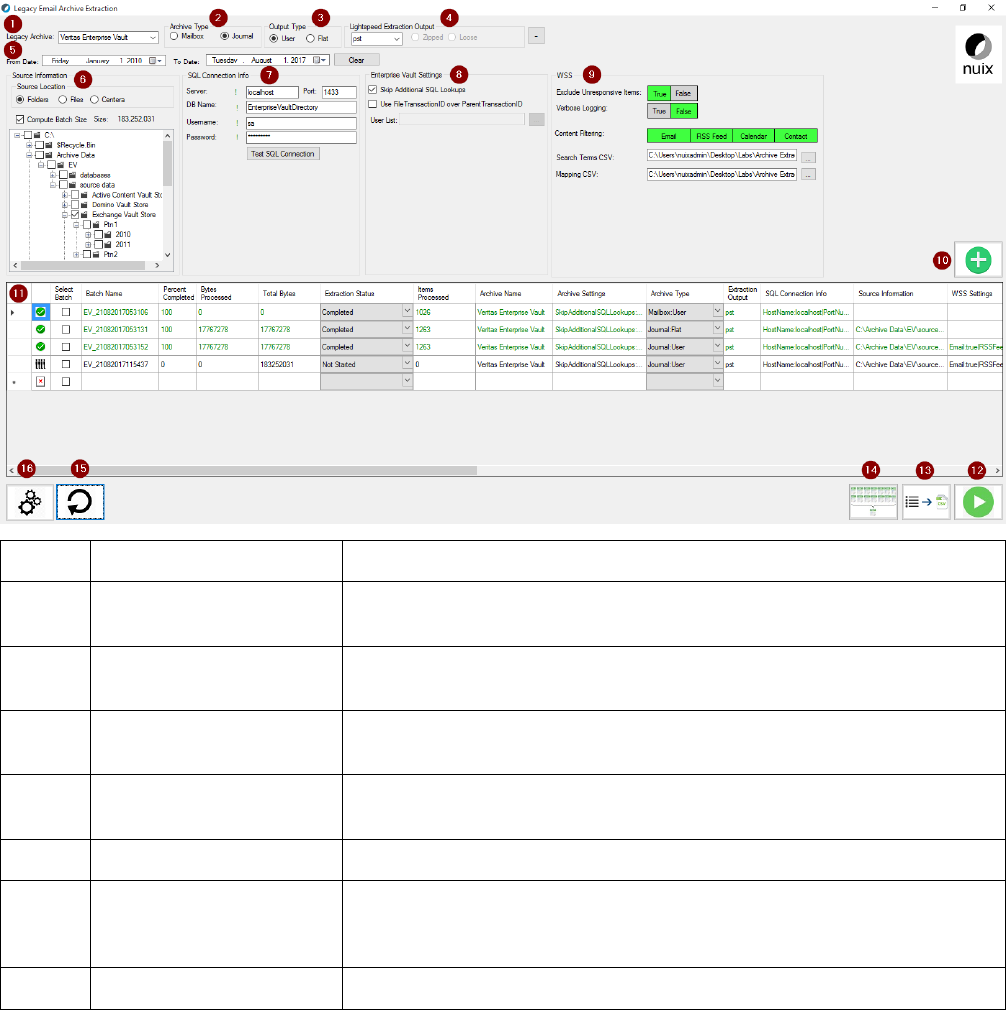Click the circular refresh arrow button

[80, 502]
